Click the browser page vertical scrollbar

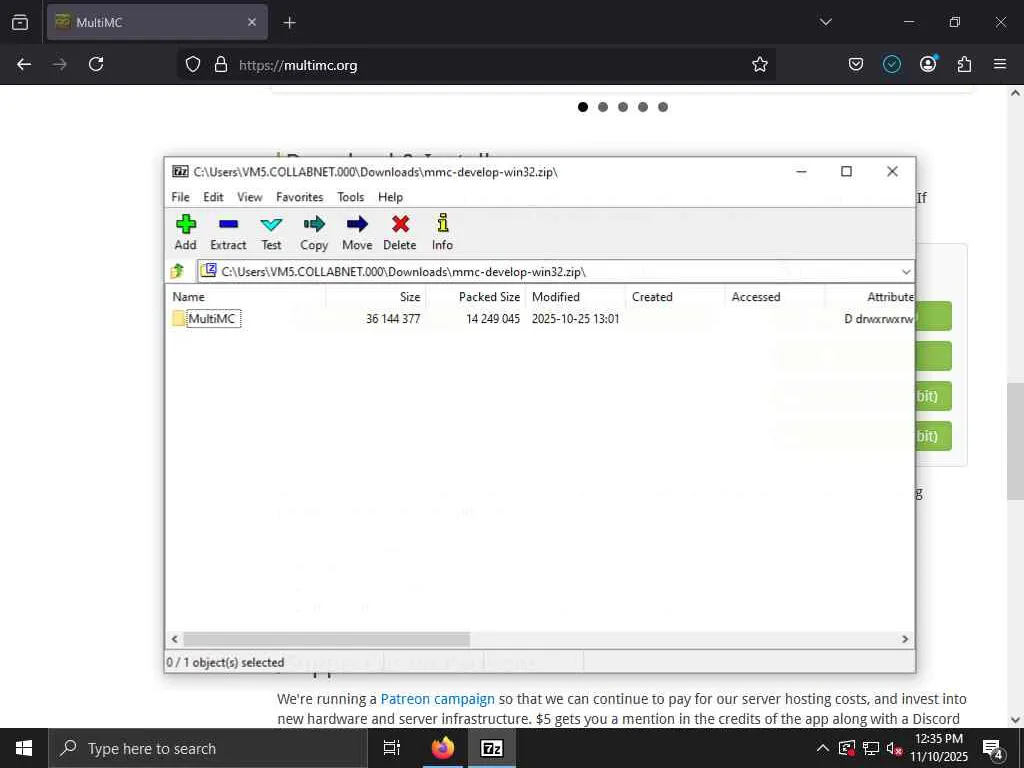[x=1015, y=441]
